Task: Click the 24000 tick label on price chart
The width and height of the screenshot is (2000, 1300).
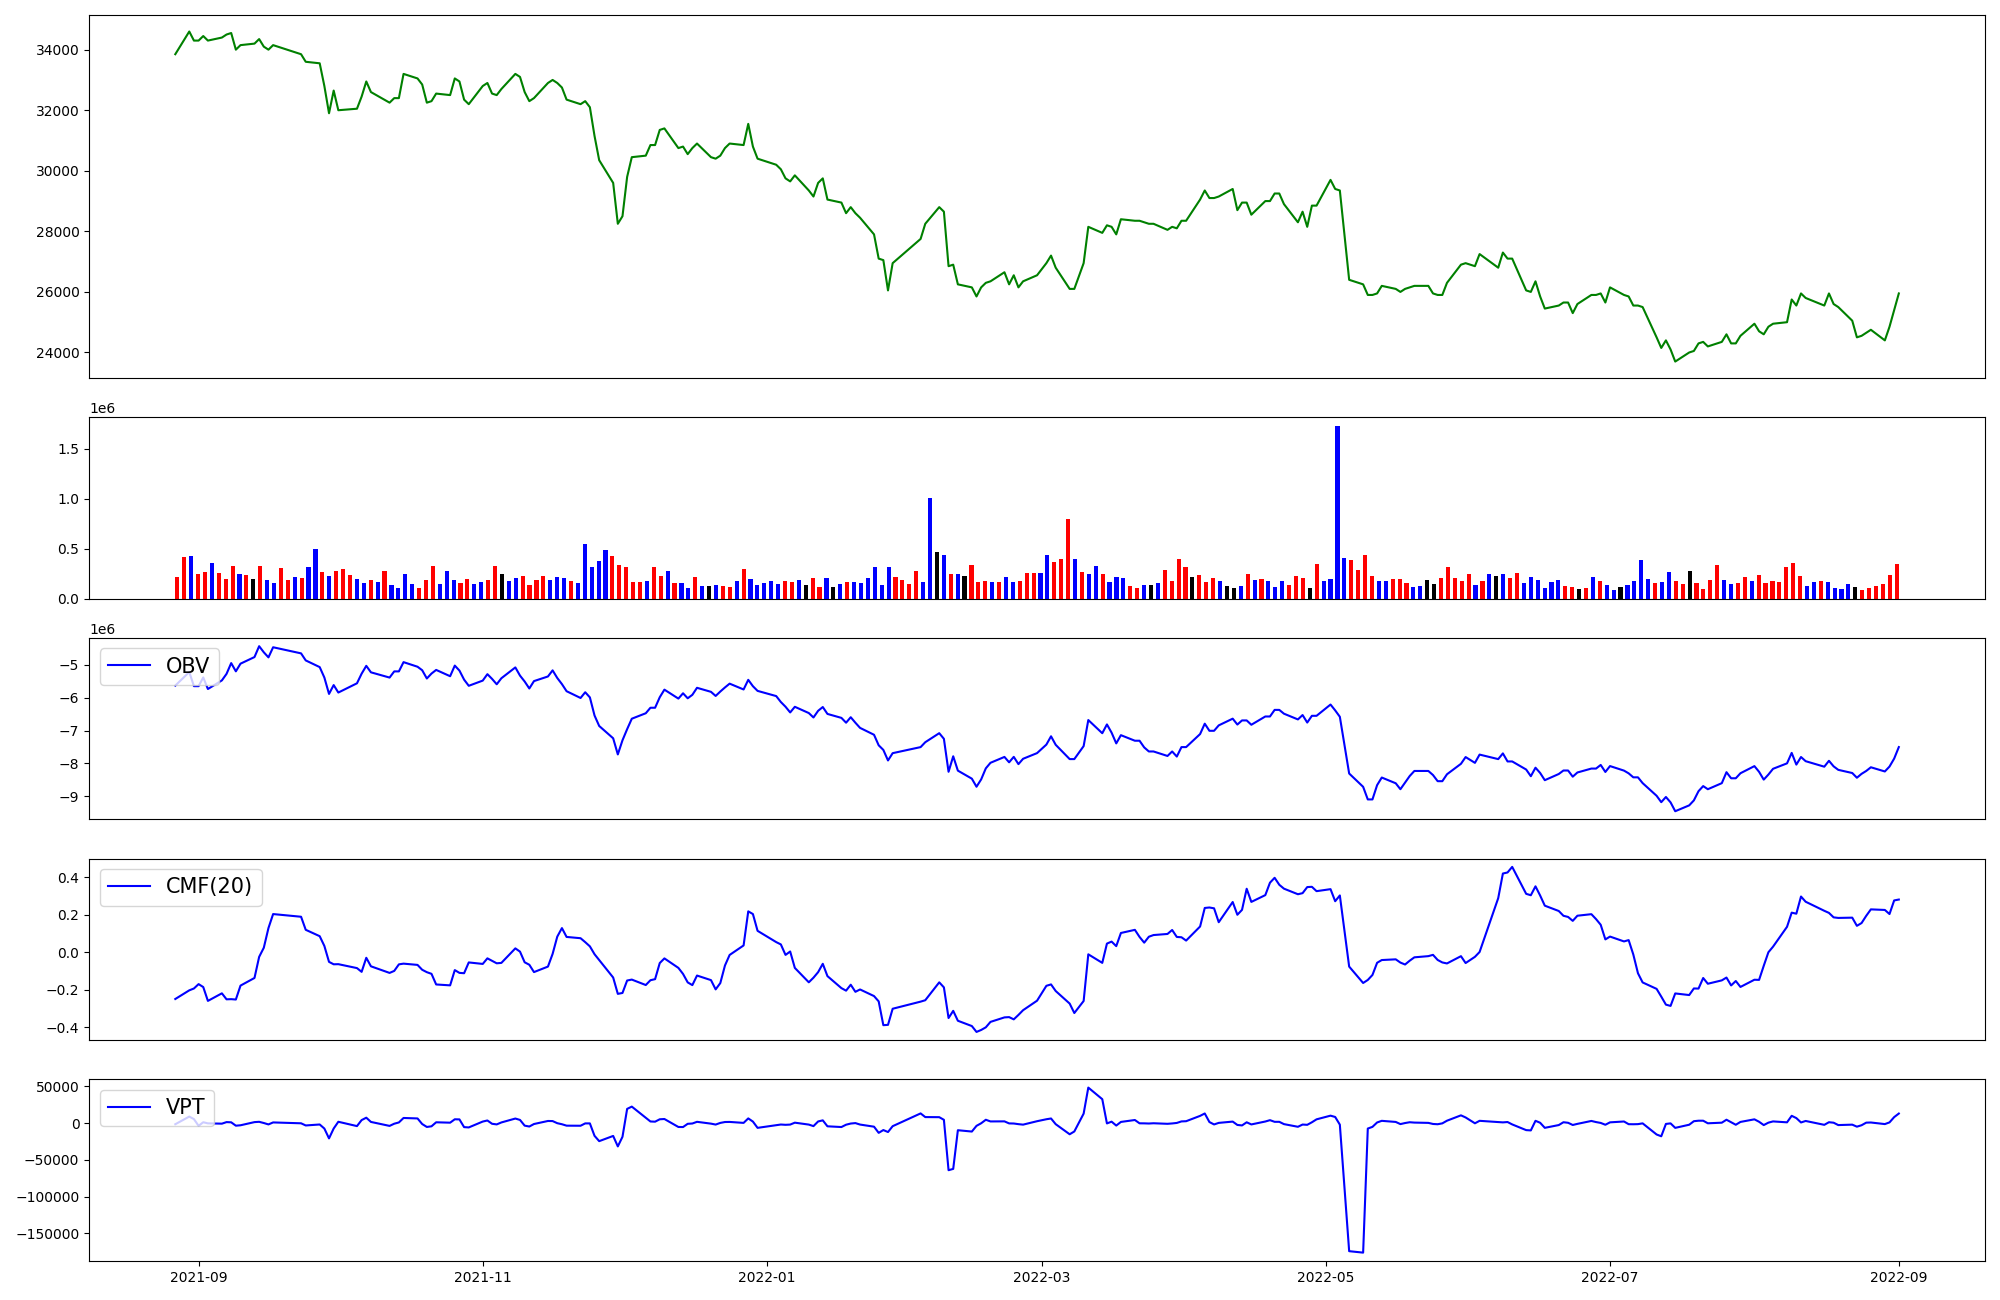Action: click(57, 353)
